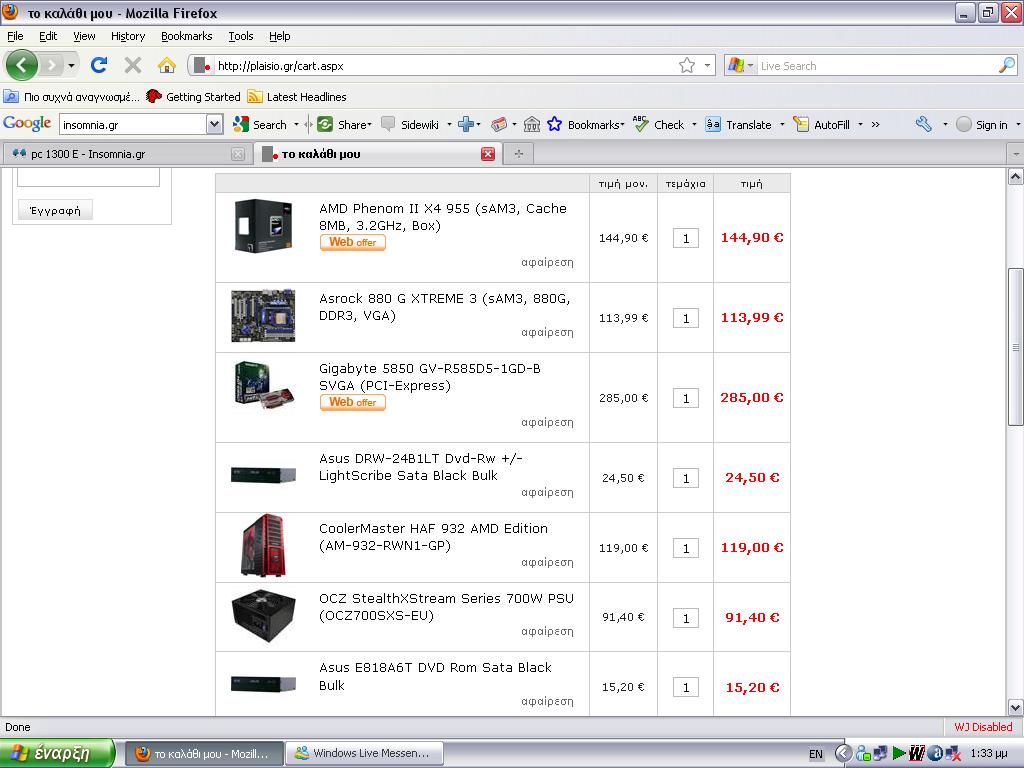Reload the page with the refresh icon
Viewport: 1024px width, 768px height.
tap(99, 65)
